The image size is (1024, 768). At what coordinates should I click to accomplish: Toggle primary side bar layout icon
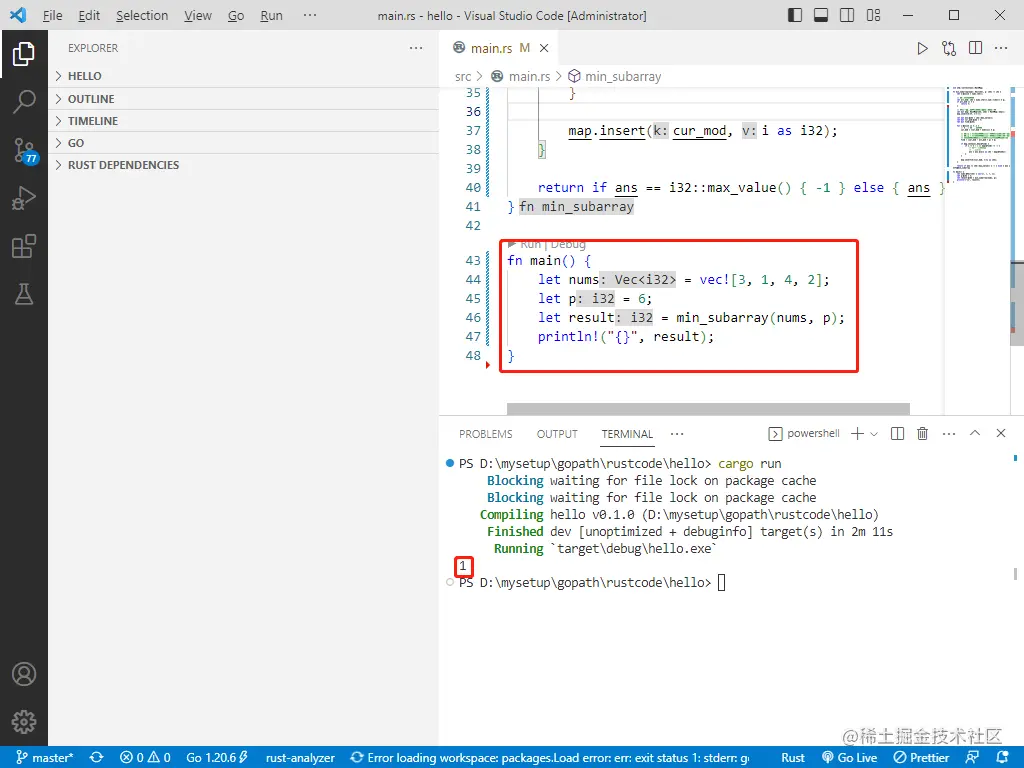(795, 15)
